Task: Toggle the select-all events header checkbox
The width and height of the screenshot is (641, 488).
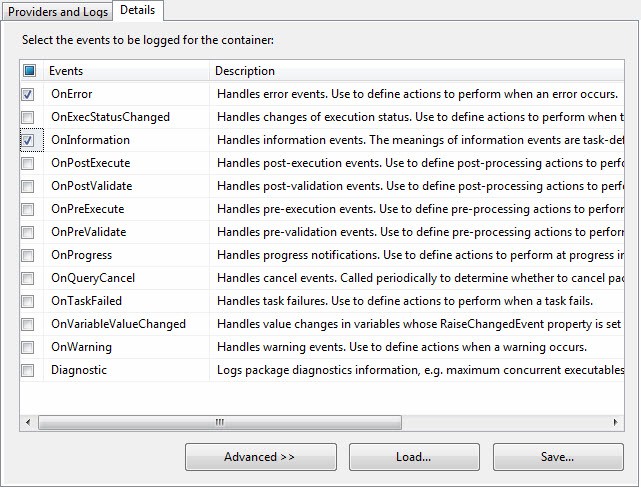Action: [29, 71]
